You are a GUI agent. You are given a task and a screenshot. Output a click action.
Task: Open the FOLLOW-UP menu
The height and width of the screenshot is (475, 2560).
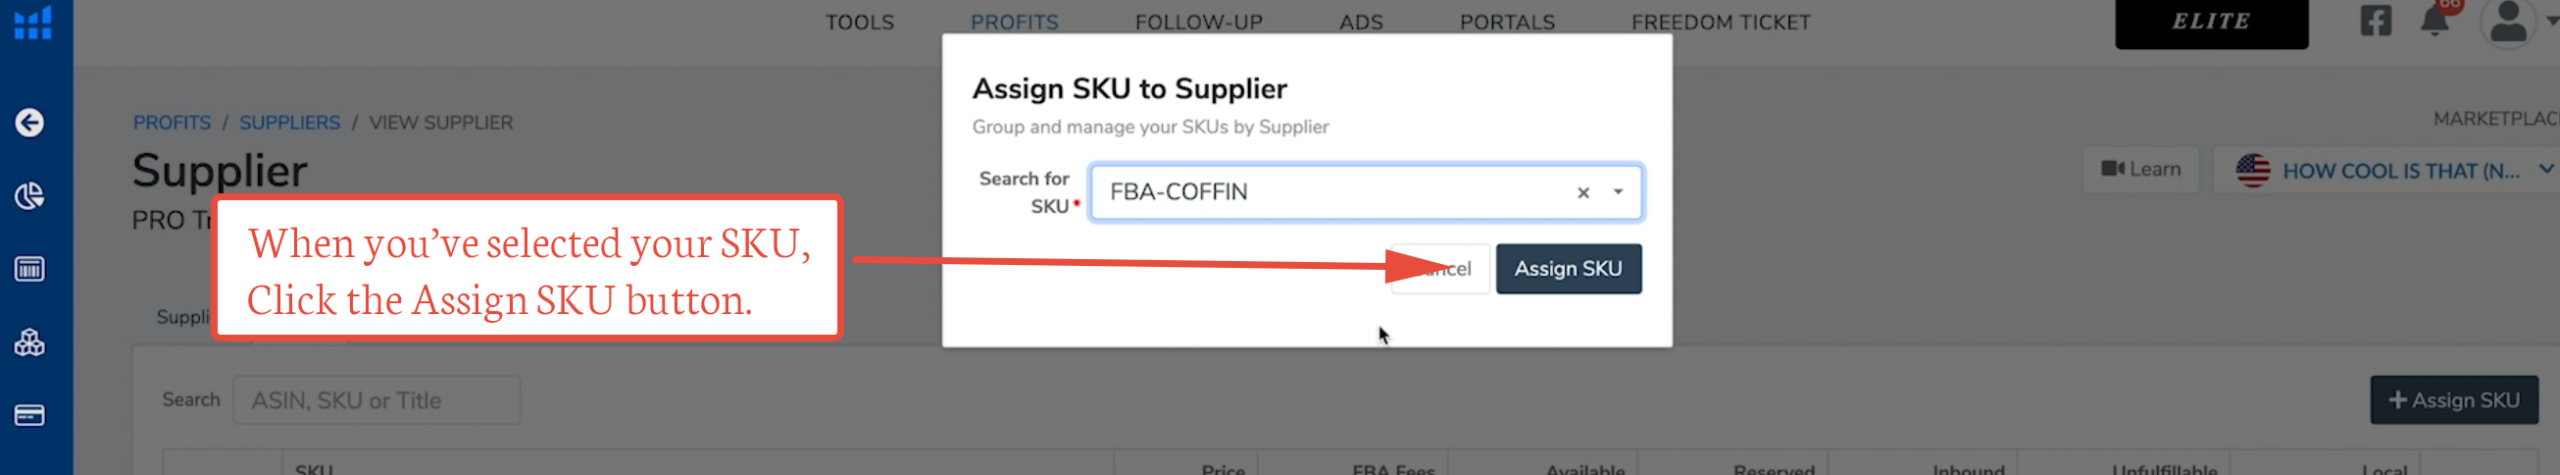click(1198, 22)
